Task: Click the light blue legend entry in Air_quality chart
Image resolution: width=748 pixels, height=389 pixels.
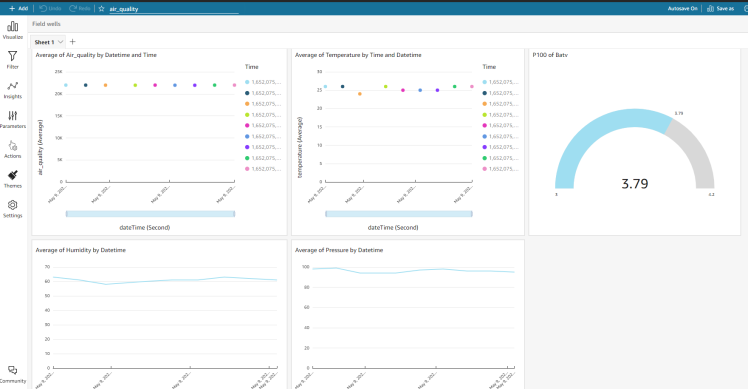Action: coord(263,82)
